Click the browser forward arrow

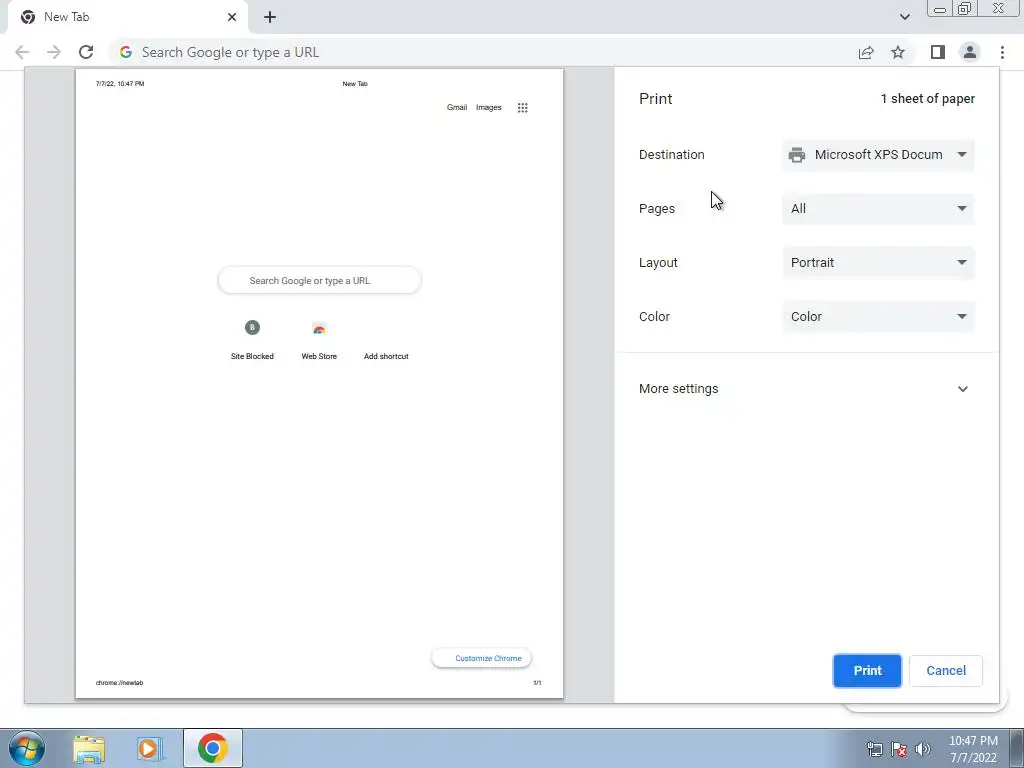(x=54, y=52)
